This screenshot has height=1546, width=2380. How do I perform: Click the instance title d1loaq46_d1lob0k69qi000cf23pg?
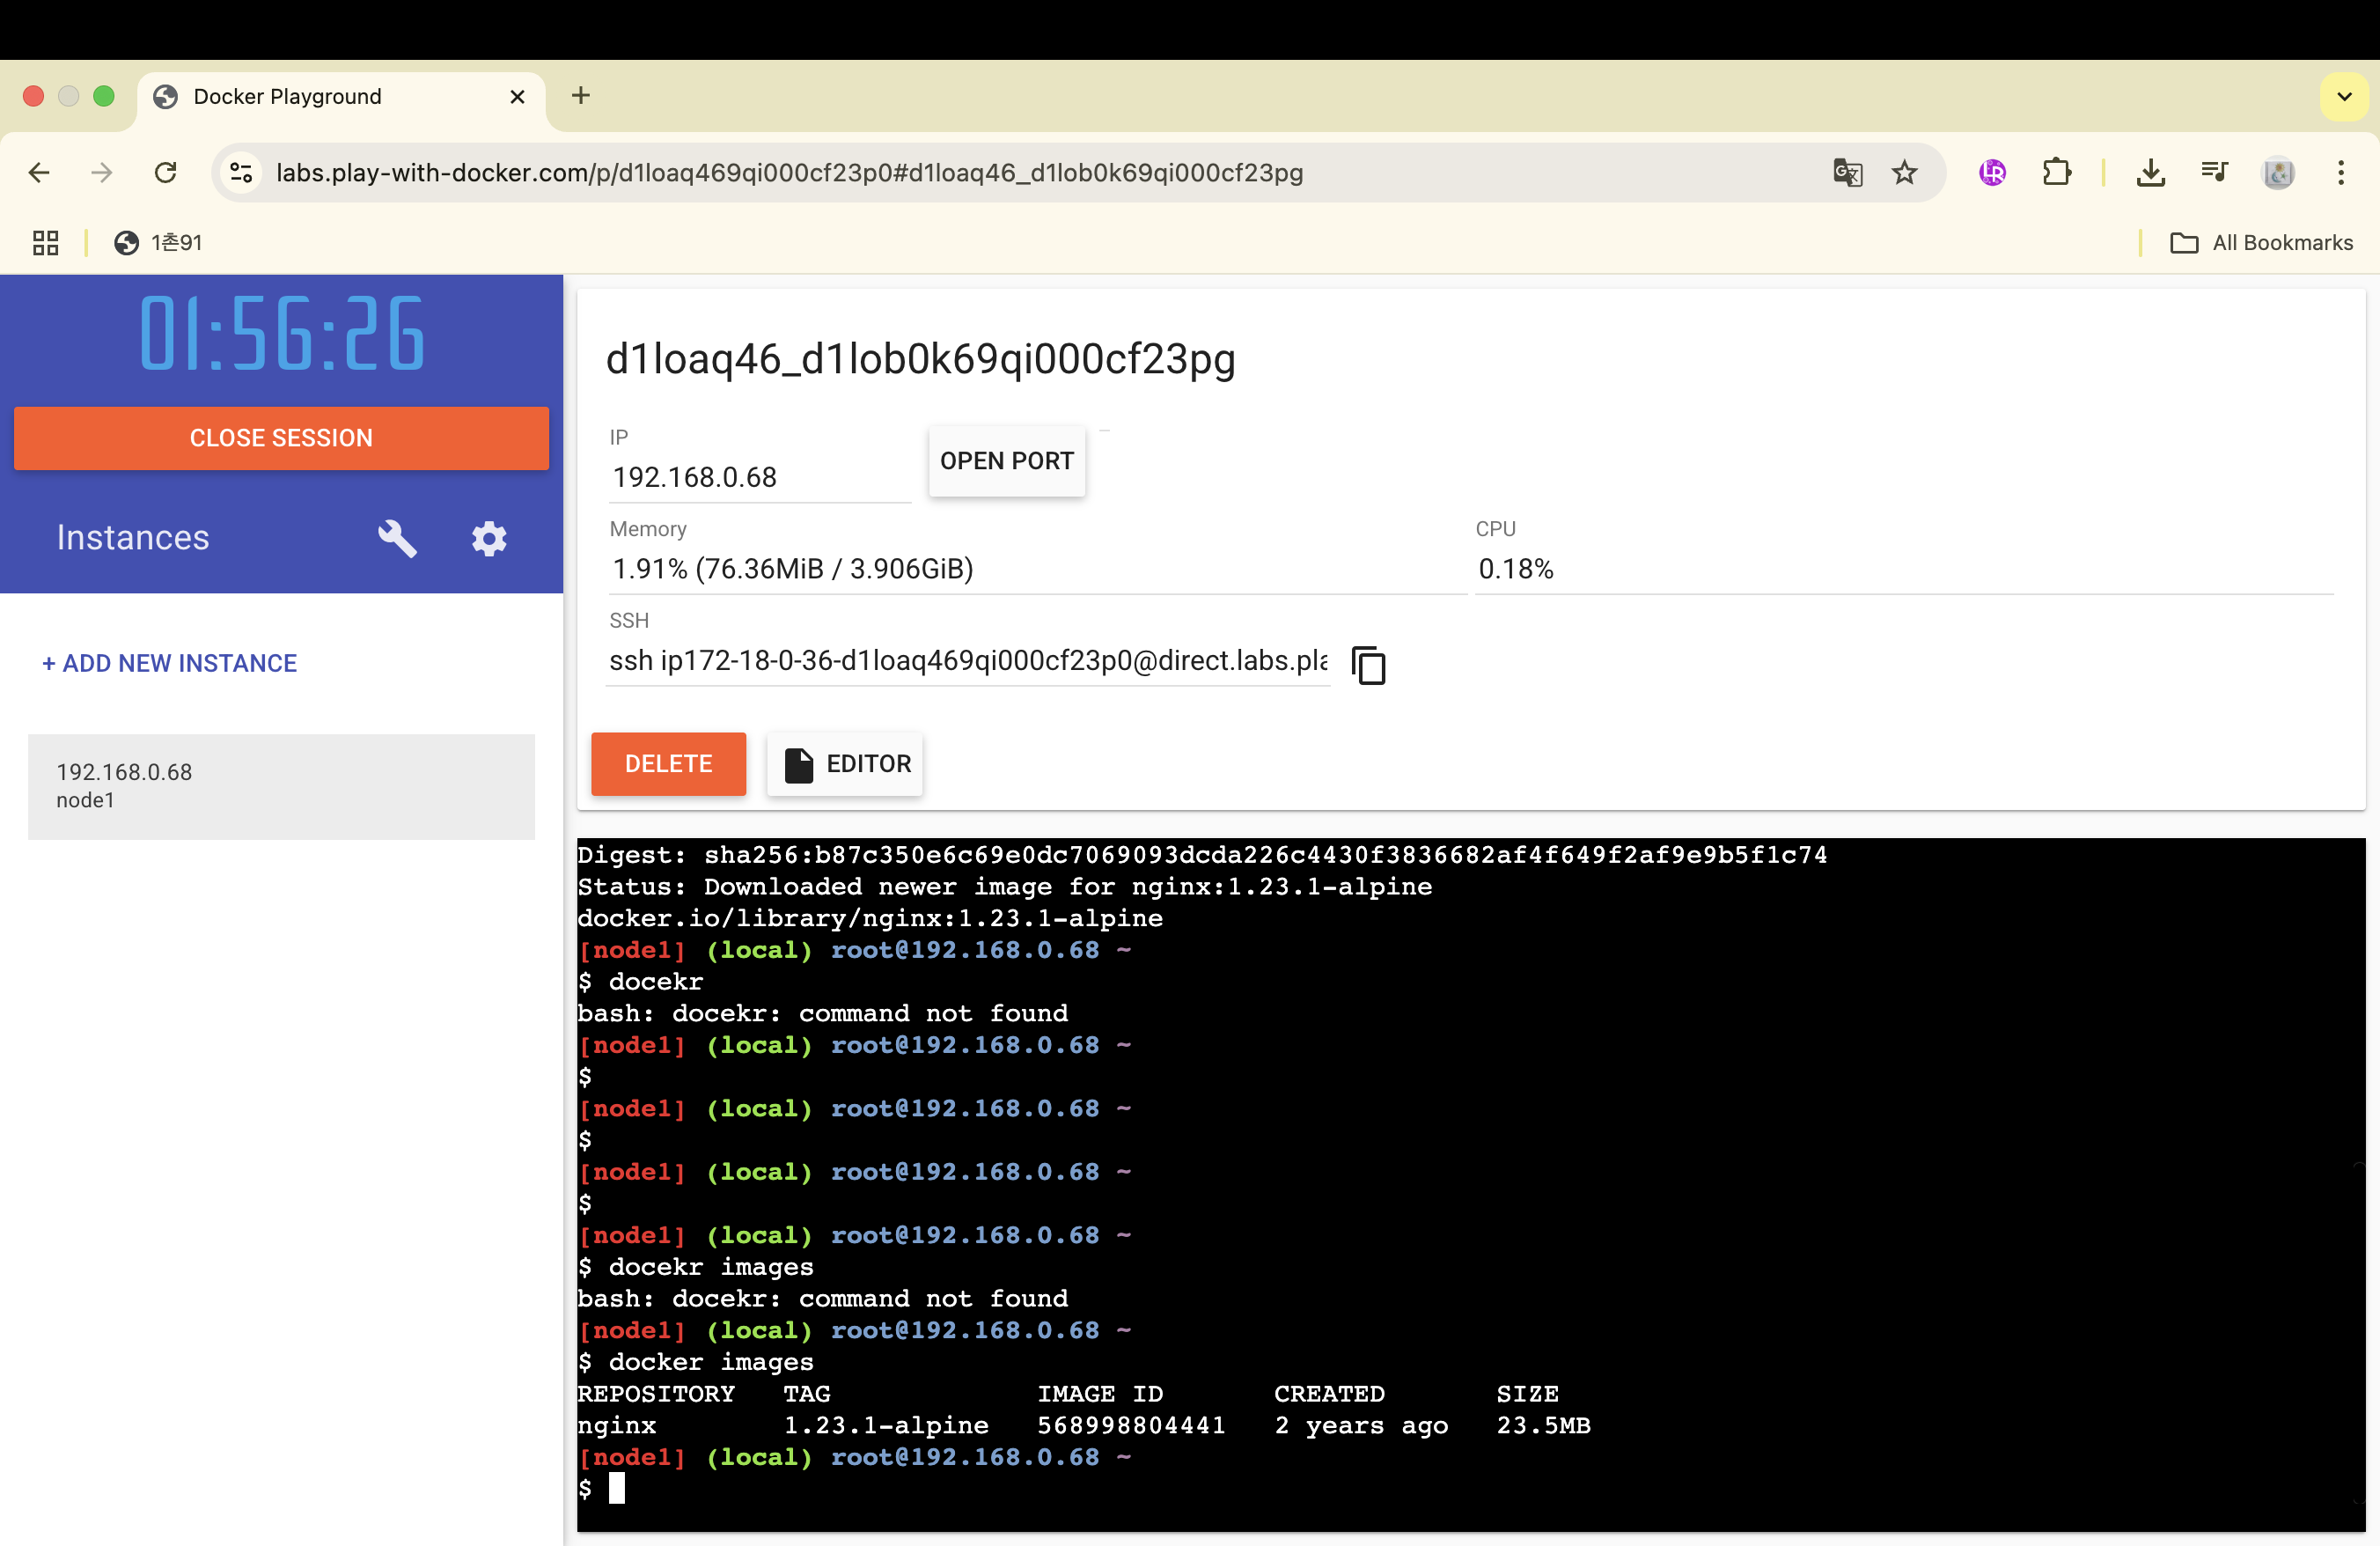coord(921,359)
